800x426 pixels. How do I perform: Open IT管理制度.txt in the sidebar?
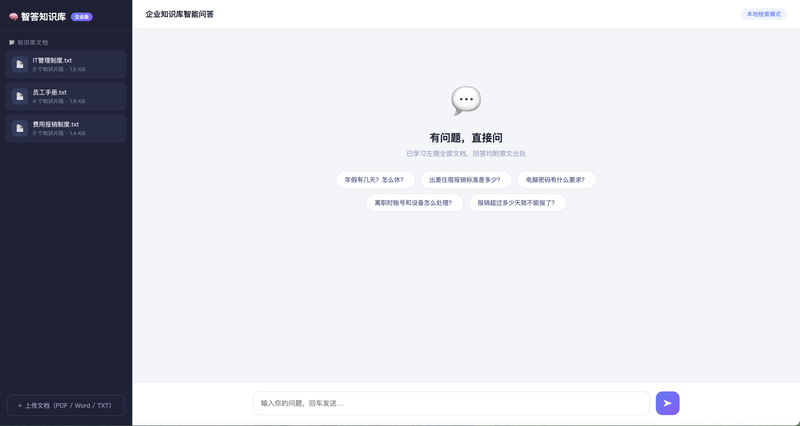point(66,64)
